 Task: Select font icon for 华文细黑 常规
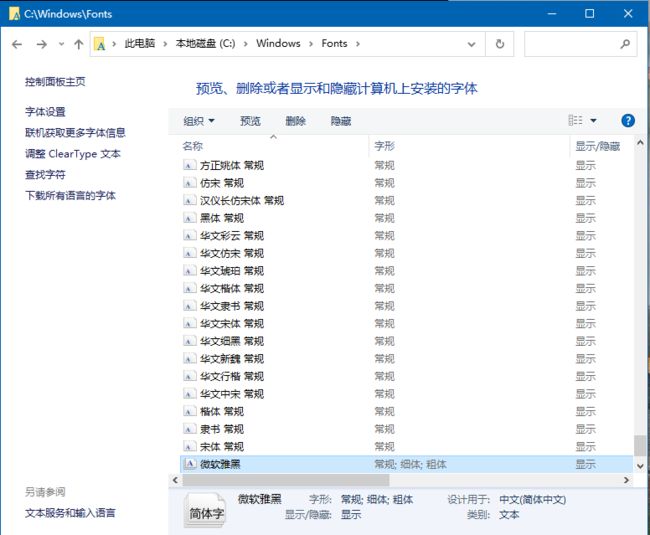click(x=189, y=341)
